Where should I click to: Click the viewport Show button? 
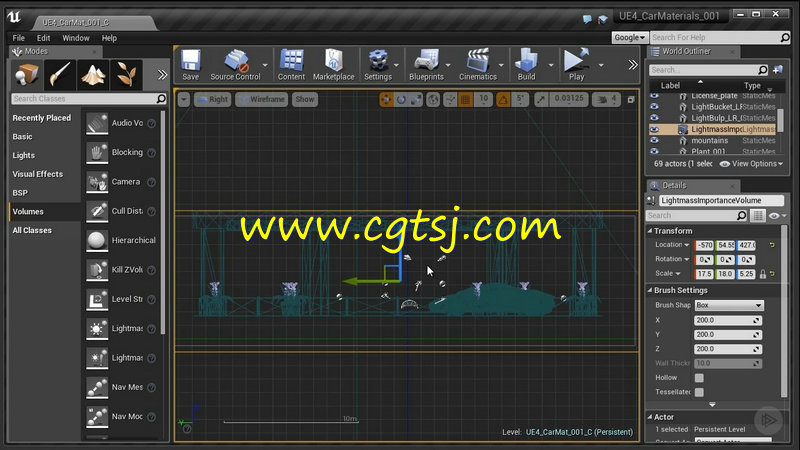tap(305, 99)
